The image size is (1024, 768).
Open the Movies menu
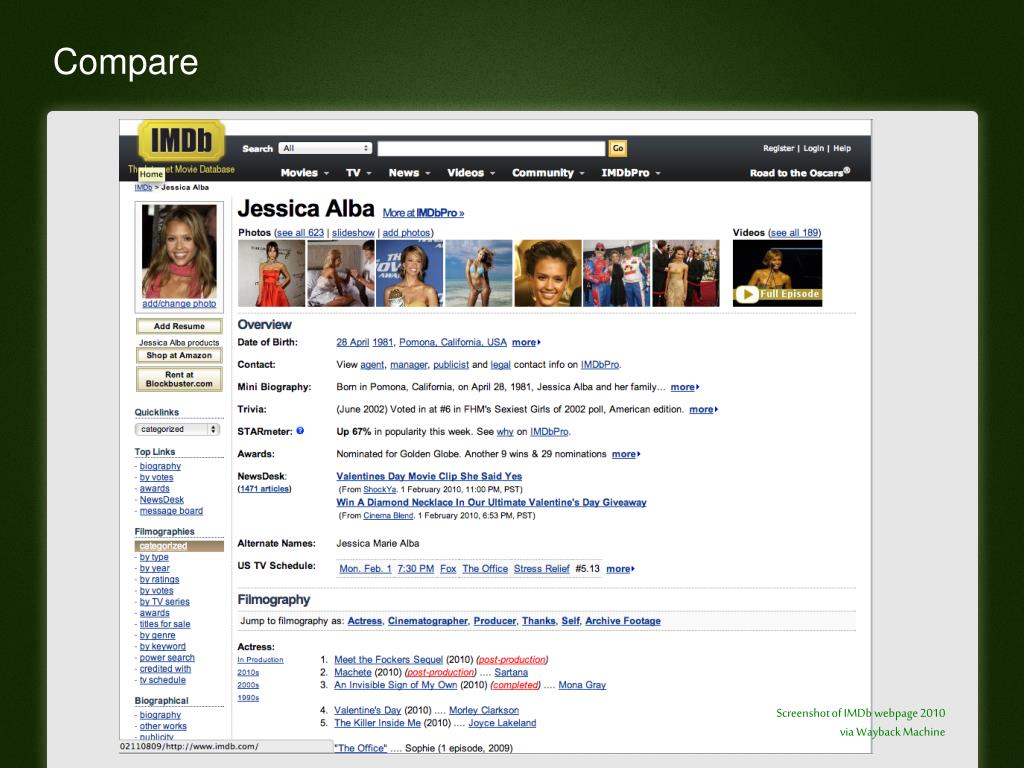pos(304,173)
